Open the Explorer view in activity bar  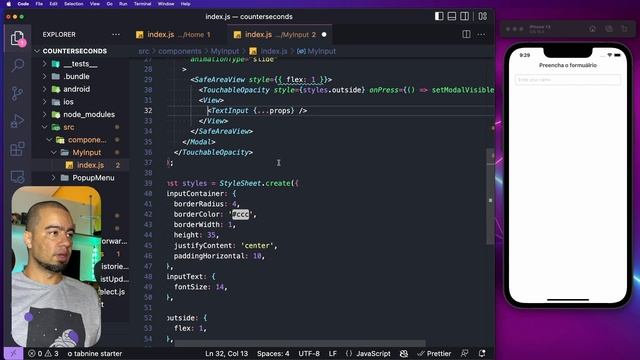(18, 39)
